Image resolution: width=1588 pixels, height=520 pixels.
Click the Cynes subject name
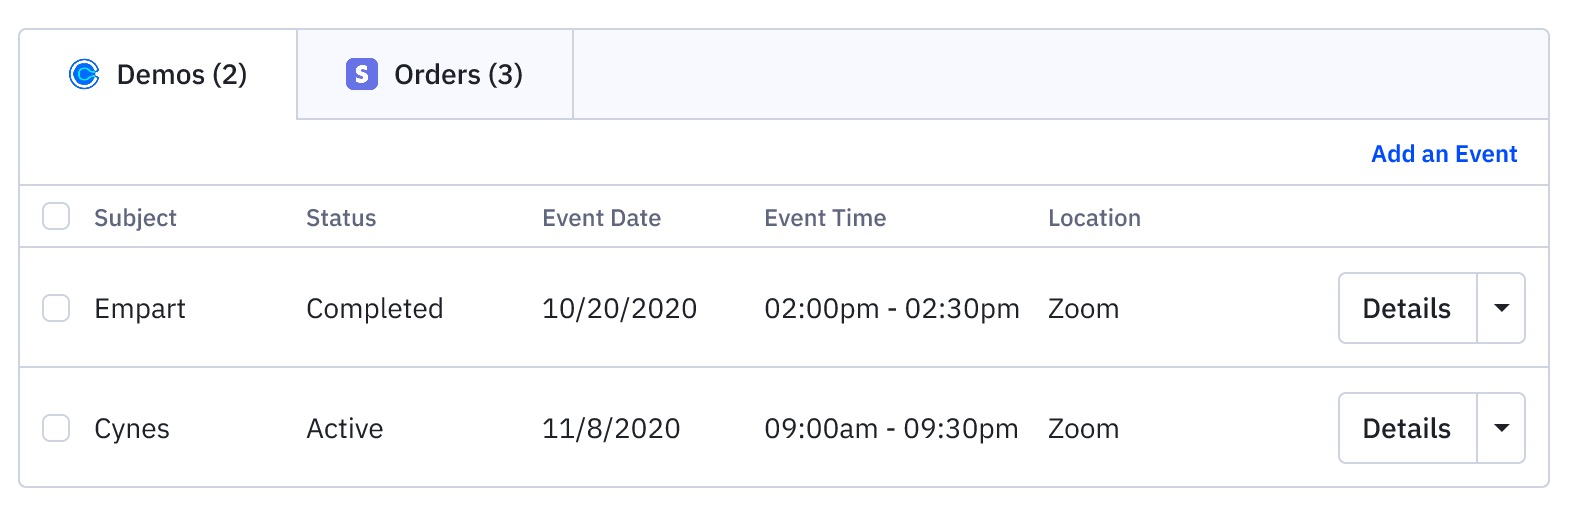click(132, 429)
